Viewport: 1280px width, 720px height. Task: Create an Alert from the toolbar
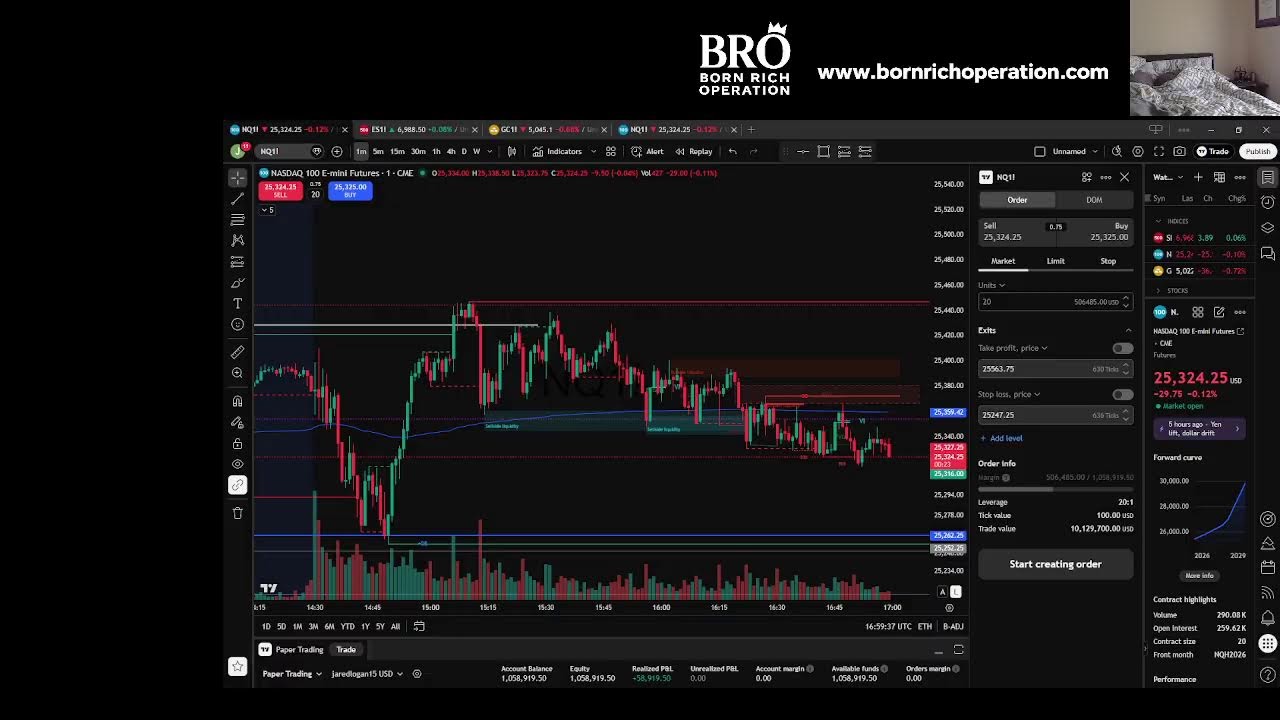click(x=647, y=151)
